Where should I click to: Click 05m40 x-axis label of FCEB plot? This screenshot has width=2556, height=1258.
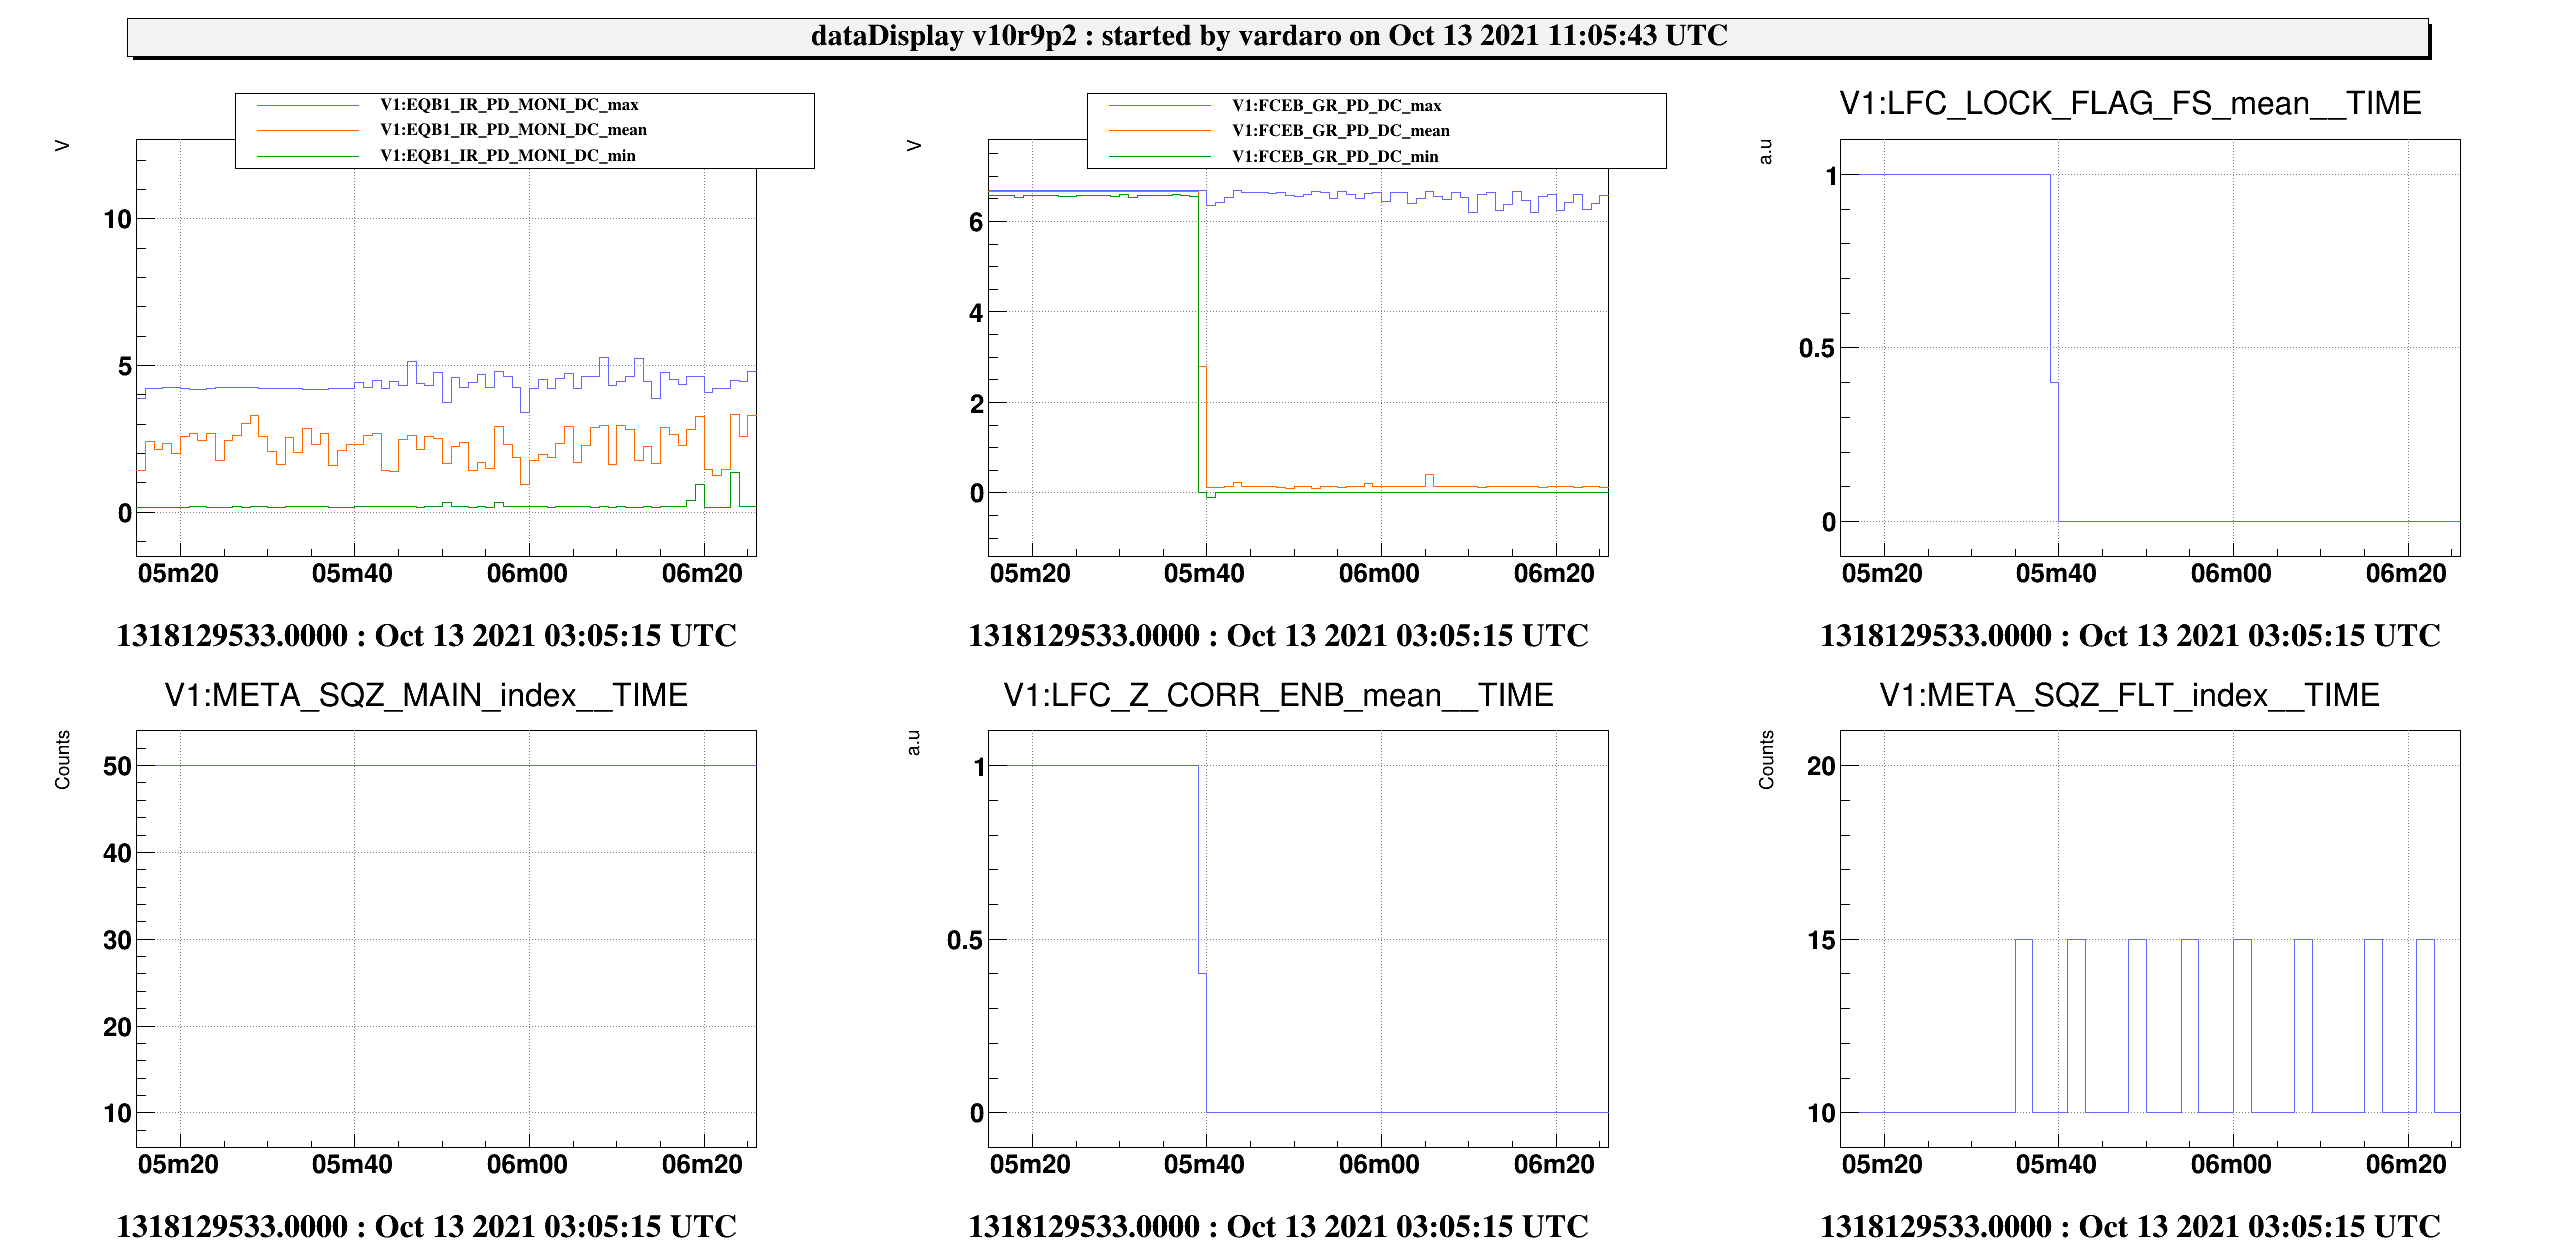point(1204,574)
